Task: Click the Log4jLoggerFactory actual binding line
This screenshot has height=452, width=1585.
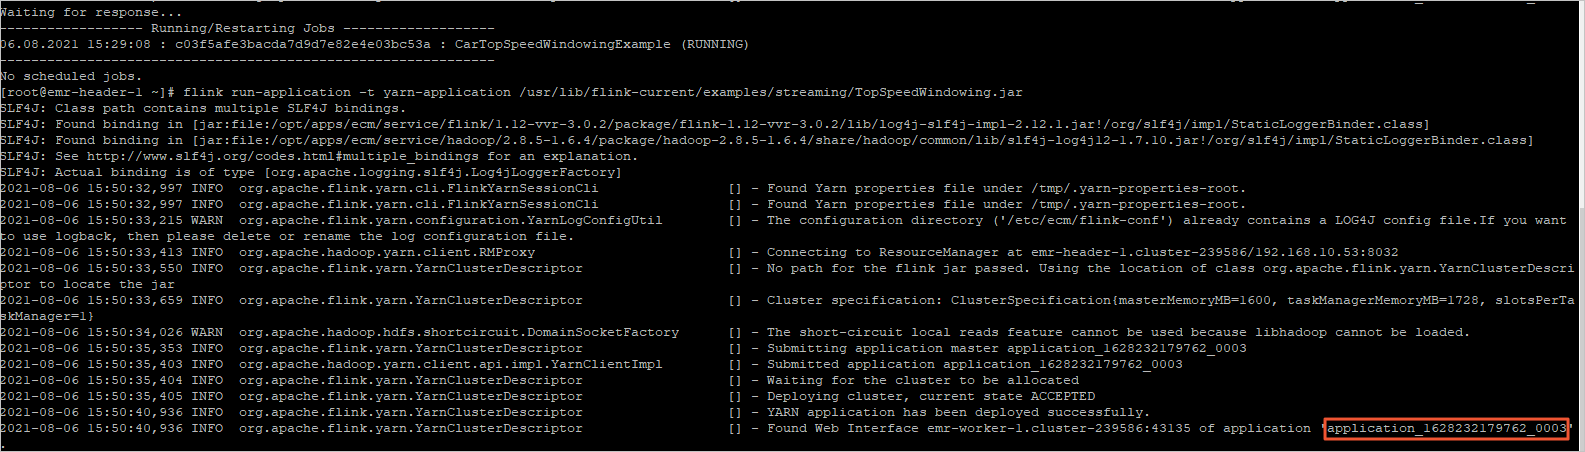Action: (x=310, y=172)
